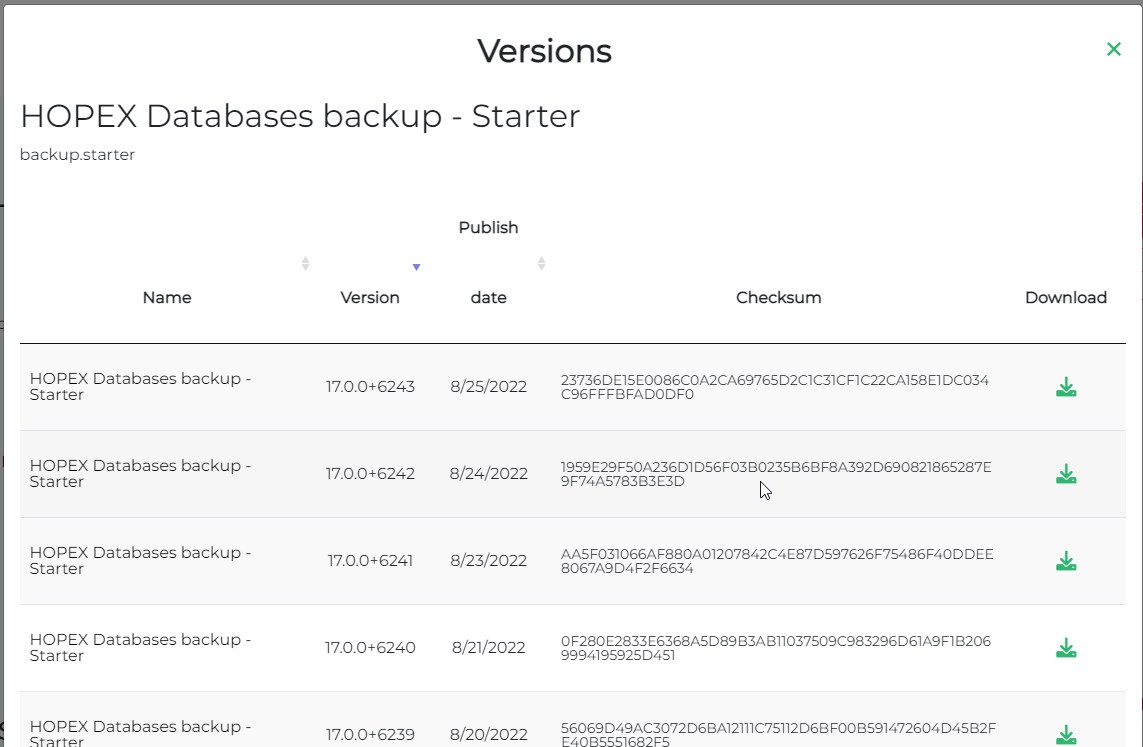The height and width of the screenshot is (747, 1143).
Task: Click checksum starting with AA5F0310
Action: (777, 561)
